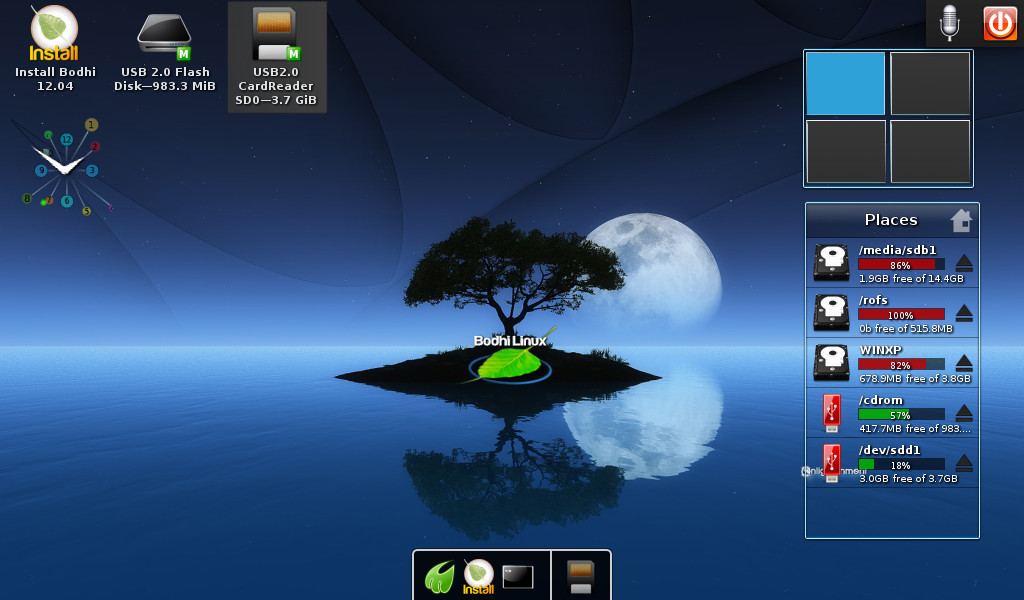Image resolution: width=1024 pixels, height=600 pixels.
Task: Eject the /rofs volume
Action: click(x=964, y=313)
